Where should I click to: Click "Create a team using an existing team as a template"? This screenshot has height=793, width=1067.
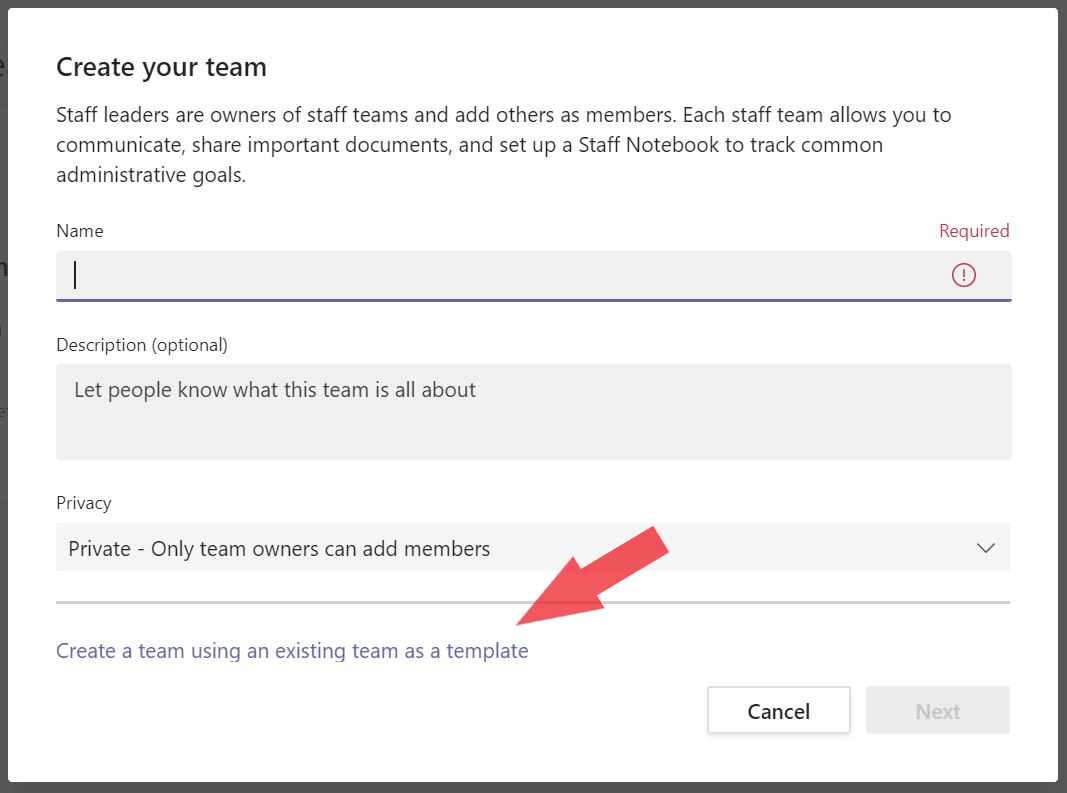click(x=292, y=650)
